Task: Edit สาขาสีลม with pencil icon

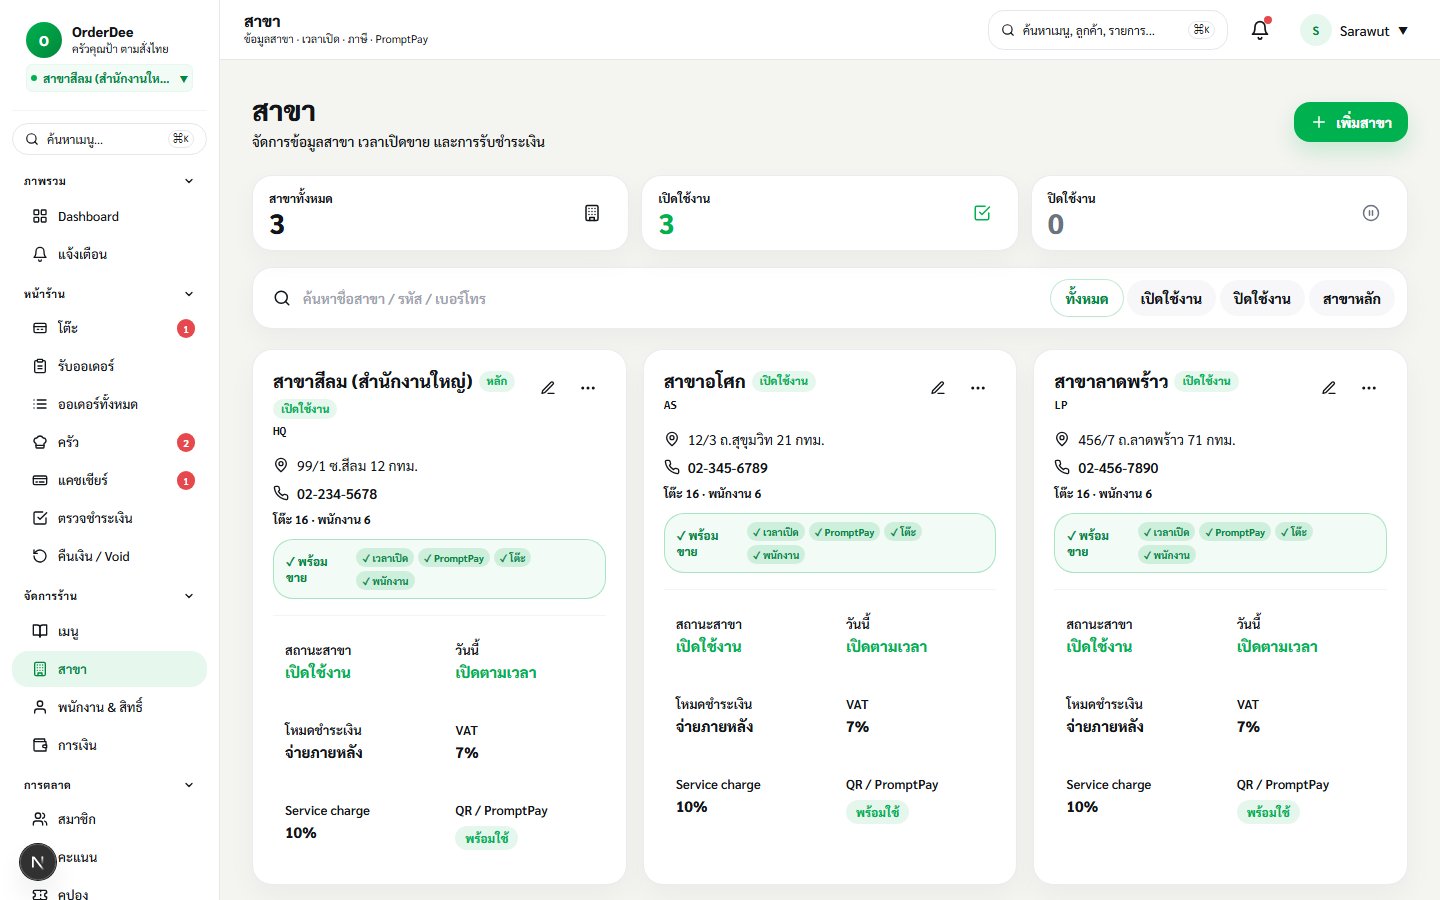Action: tap(548, 388)
